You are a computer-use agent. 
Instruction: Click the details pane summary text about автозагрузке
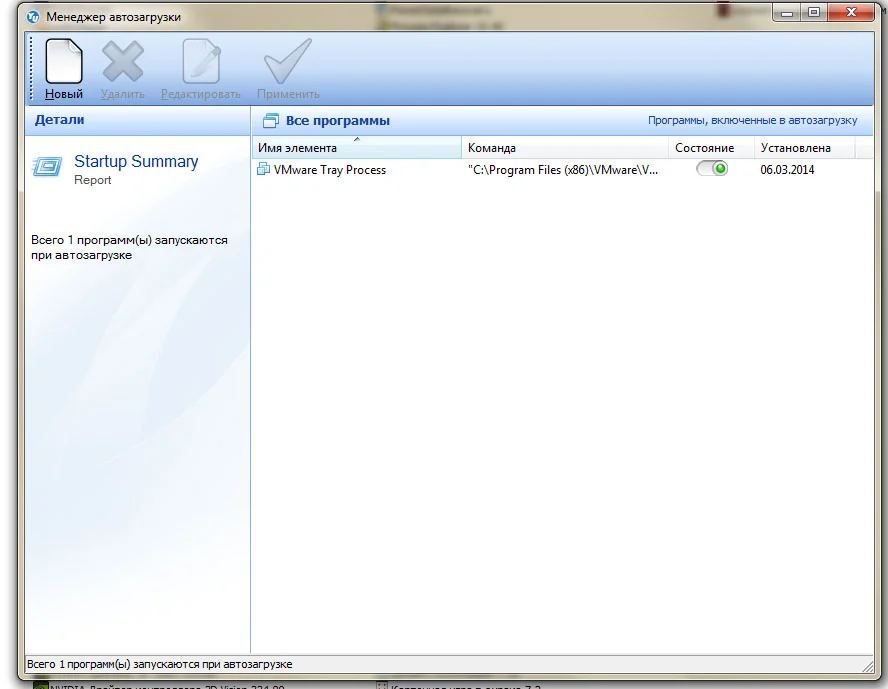(129, 247)
